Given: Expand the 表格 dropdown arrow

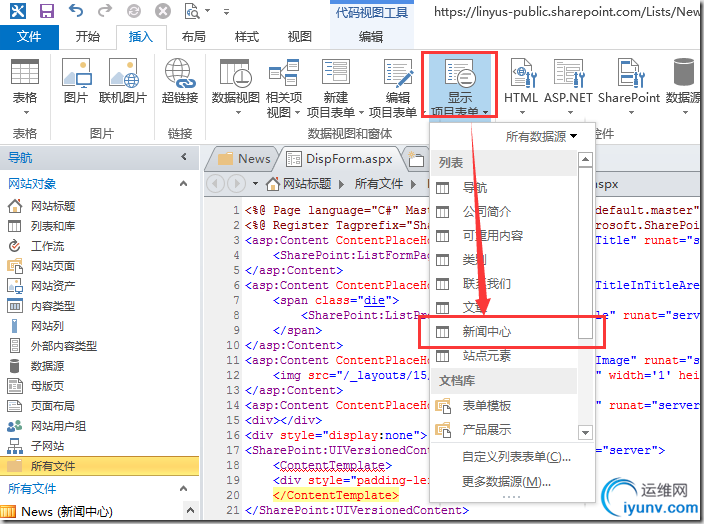Looking at the screenshot, I should click(x=26, y=112).
